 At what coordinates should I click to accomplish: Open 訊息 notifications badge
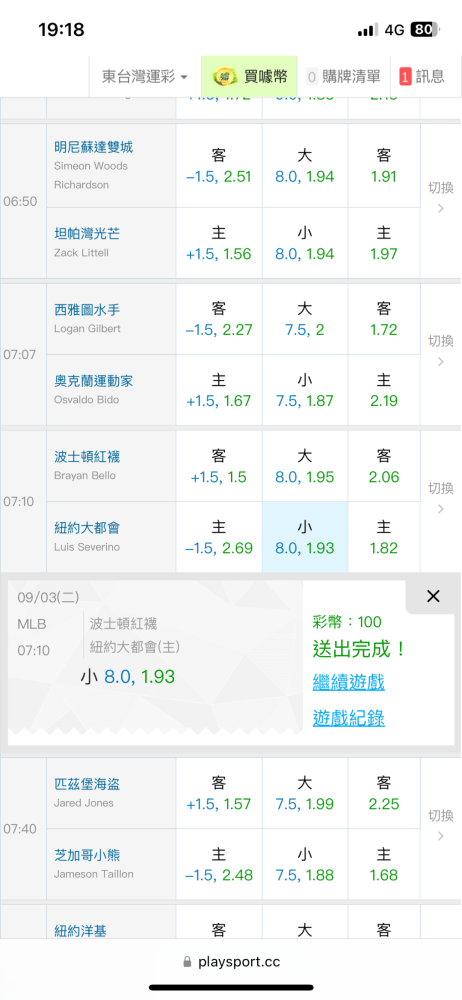pyautogui.click(x=422, y=77)
